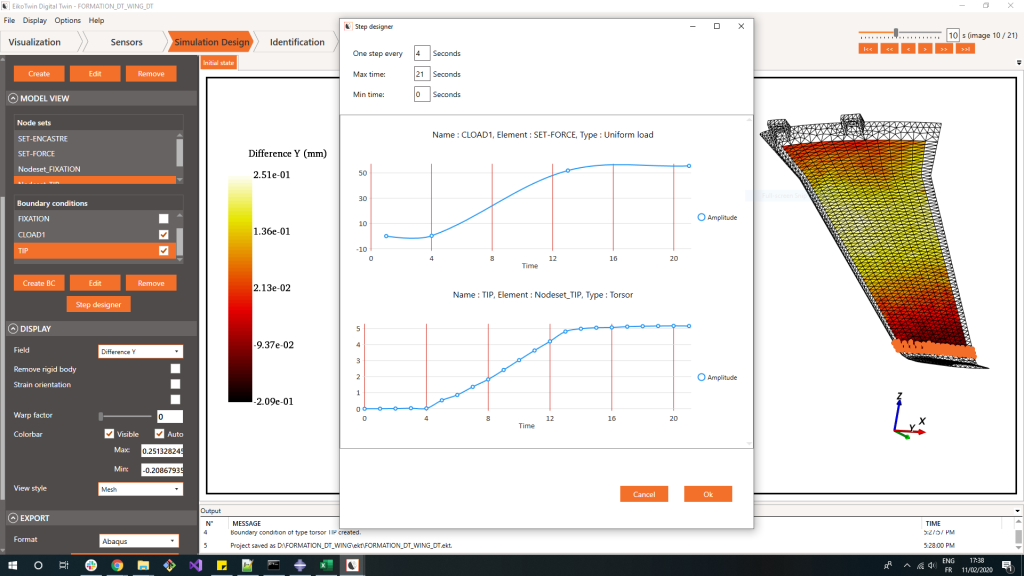Viewport: 1024px width, 576px height.
Task: Open the Display menu
Action: [x=35, y=20]
